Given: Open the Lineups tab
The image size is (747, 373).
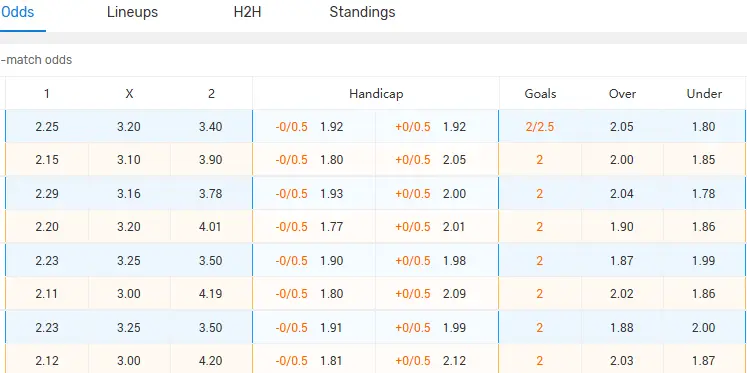Looking at the screenshot, I should click(132, 12).
